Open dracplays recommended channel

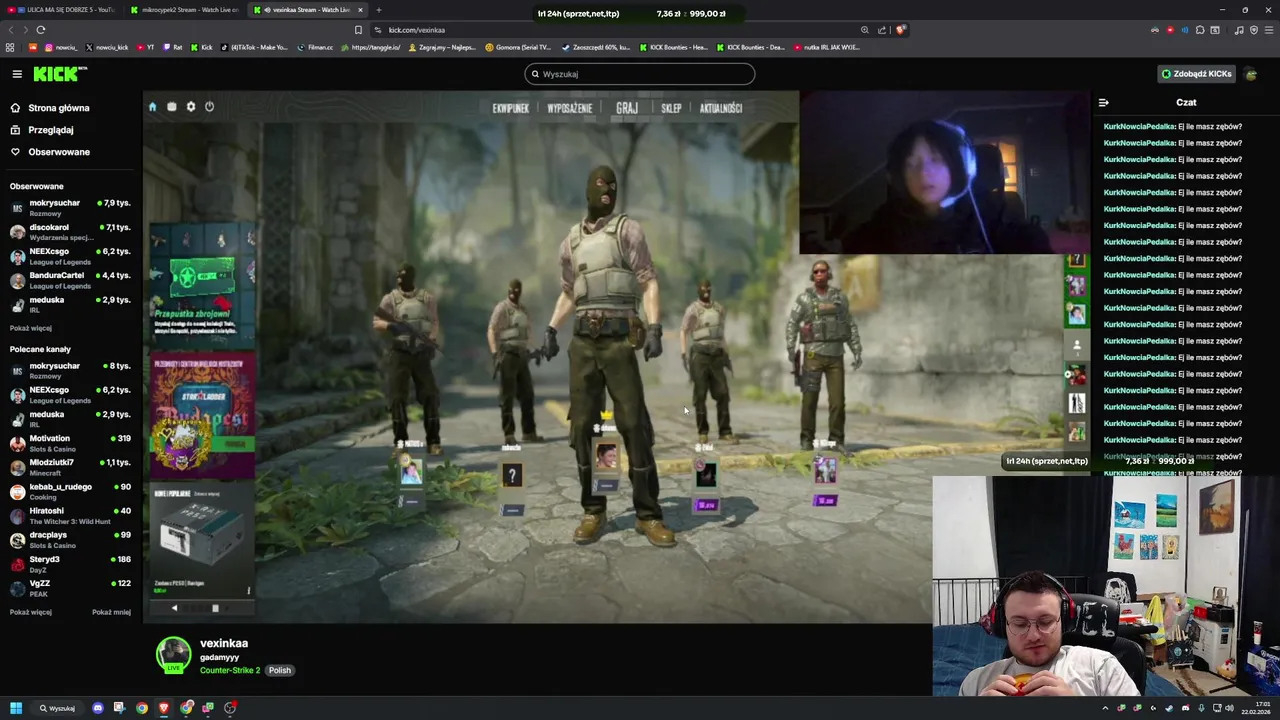click(x=70, y=539)
